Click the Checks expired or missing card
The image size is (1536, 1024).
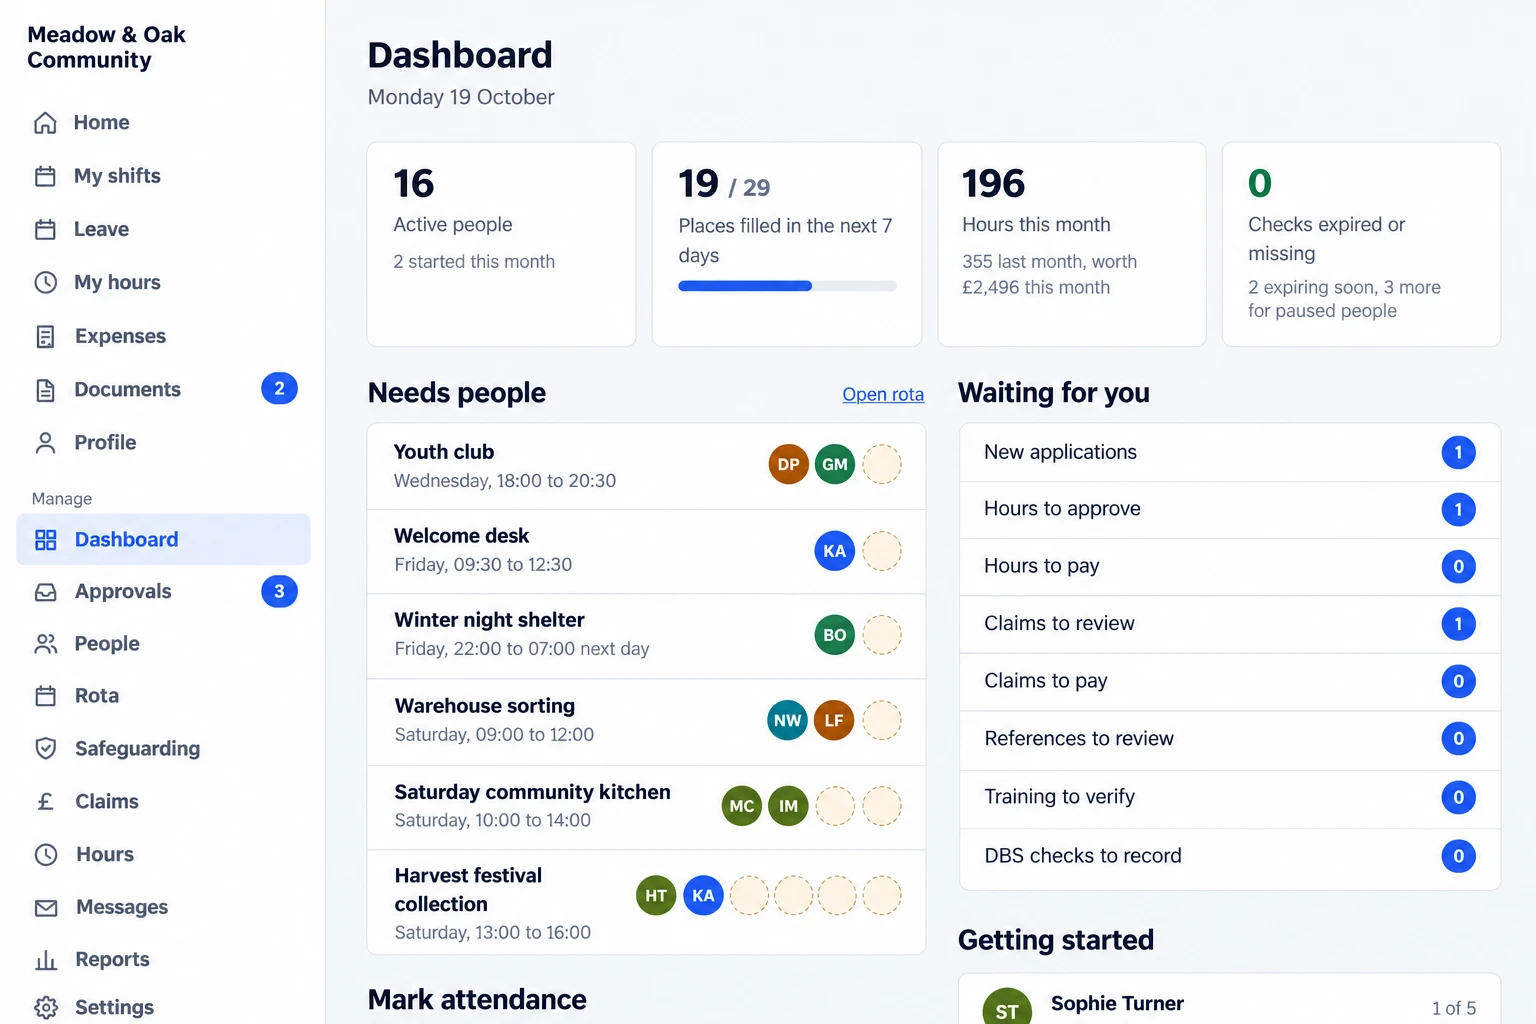pyautogui.click(x=1361, y=244)
